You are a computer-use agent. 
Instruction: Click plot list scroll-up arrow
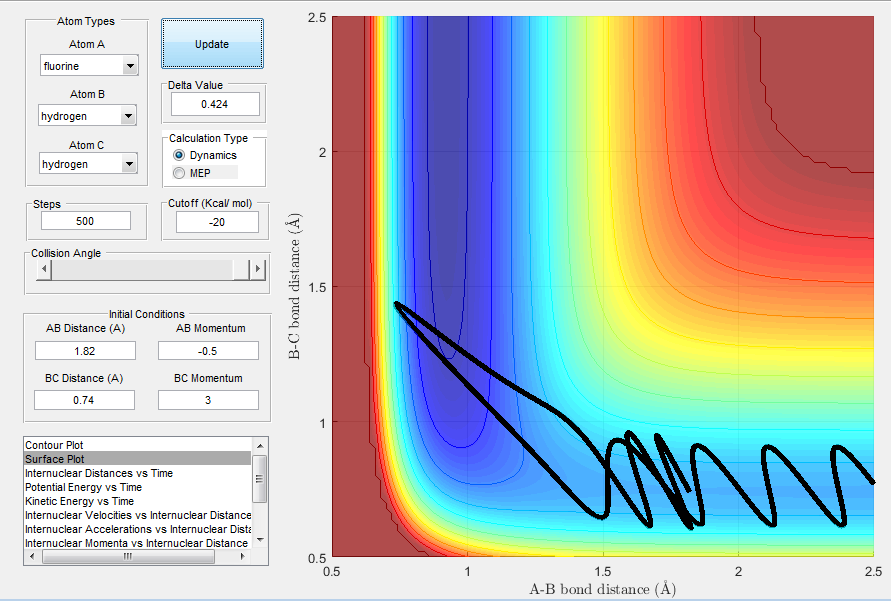(260, 445)
